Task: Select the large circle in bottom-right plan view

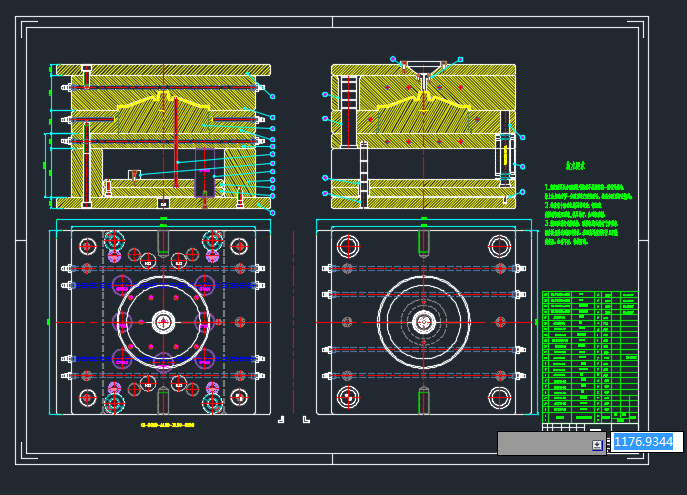Action: 424,322
